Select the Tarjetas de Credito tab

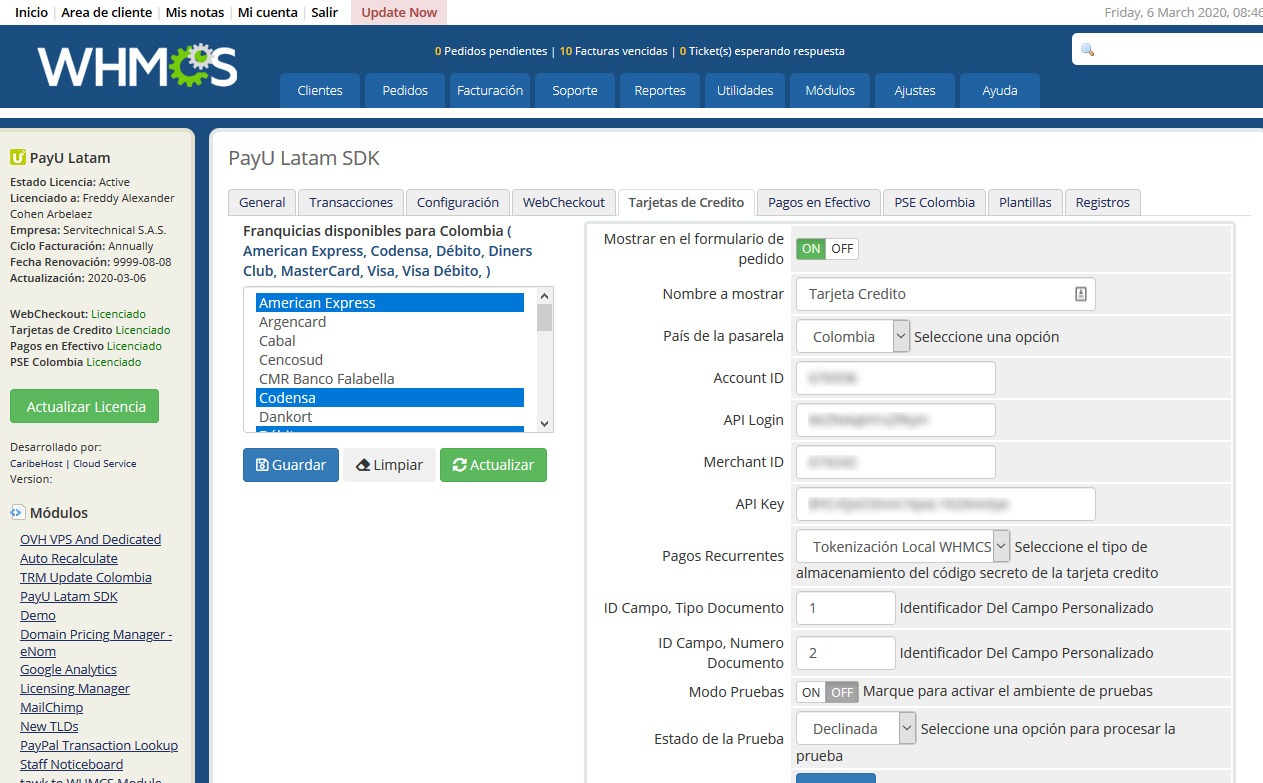pos(686,202)
